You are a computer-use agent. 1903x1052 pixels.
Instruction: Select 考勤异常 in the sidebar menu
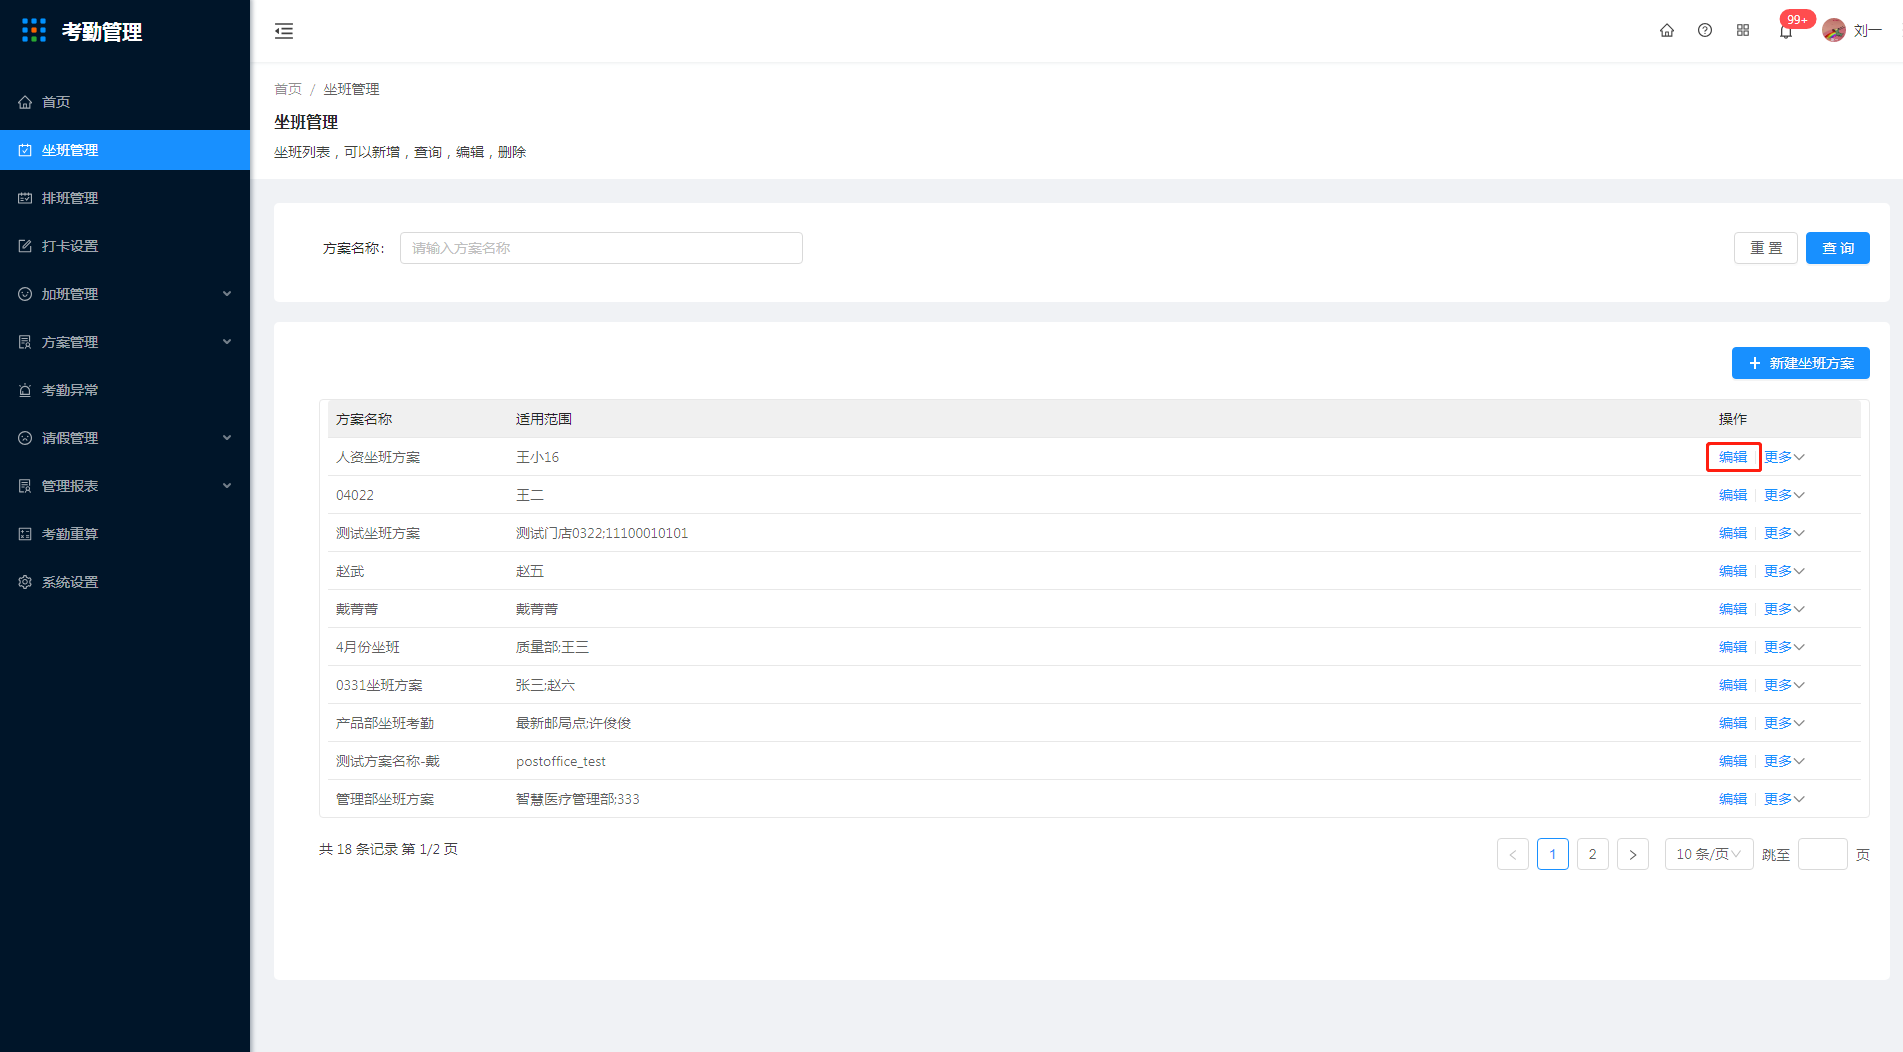[x=125, y=390]
